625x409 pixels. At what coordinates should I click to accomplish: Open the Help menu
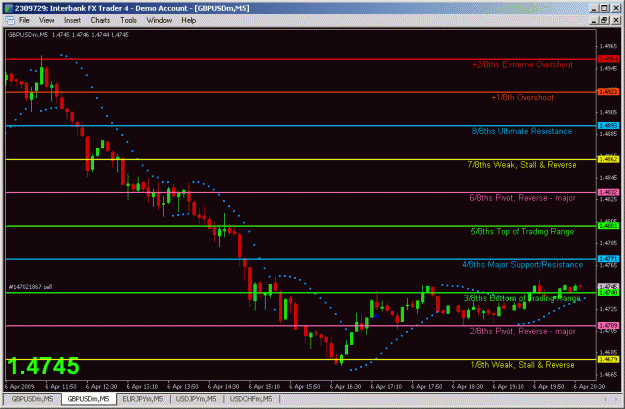click(189, 20)
